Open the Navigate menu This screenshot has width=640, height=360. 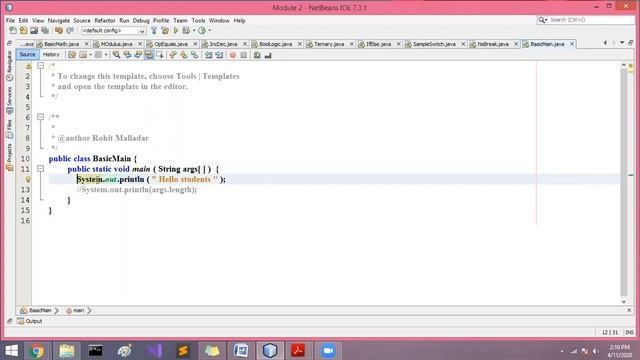coord(59,20)
